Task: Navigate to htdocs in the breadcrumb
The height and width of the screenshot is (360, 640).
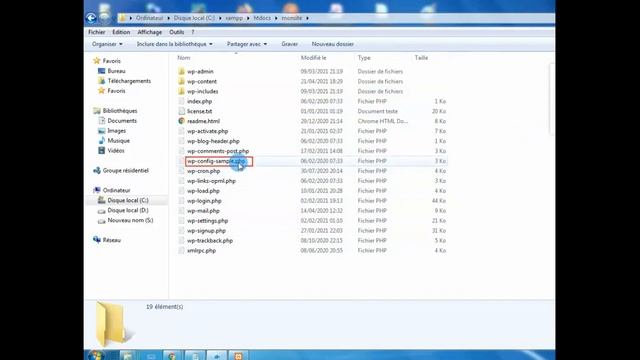Action: click(x=262, y=18)
